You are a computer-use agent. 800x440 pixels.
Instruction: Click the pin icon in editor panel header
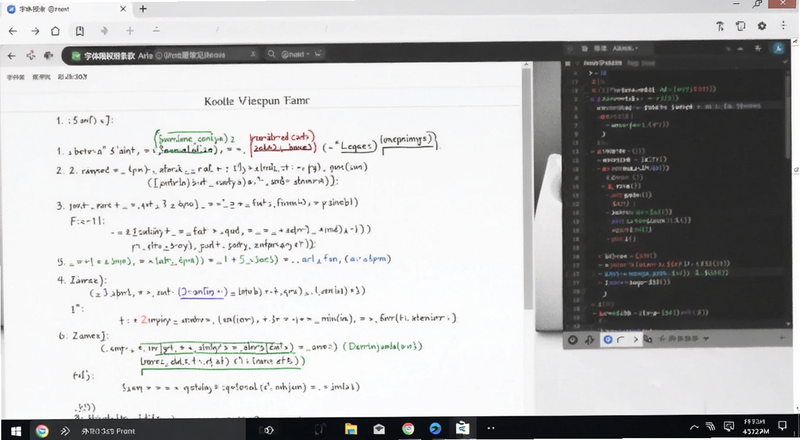tap(758, 48)
